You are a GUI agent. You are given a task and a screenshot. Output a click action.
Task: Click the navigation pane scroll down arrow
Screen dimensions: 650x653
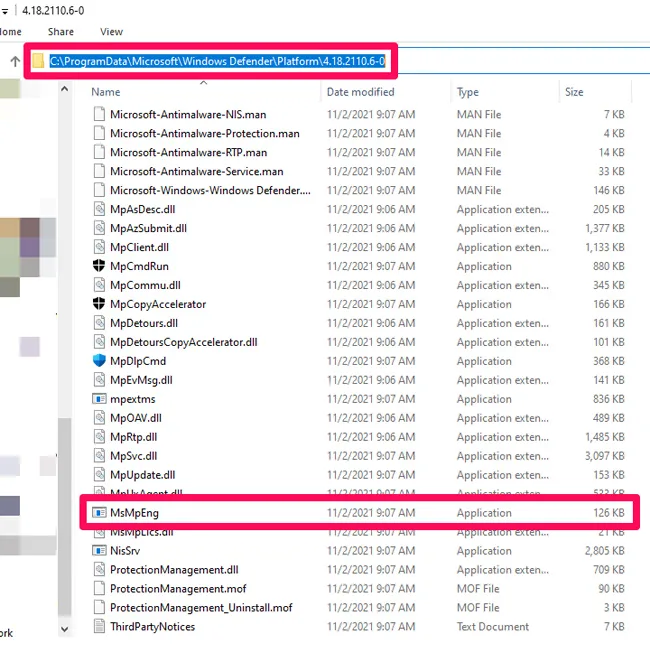coord(65,629)
